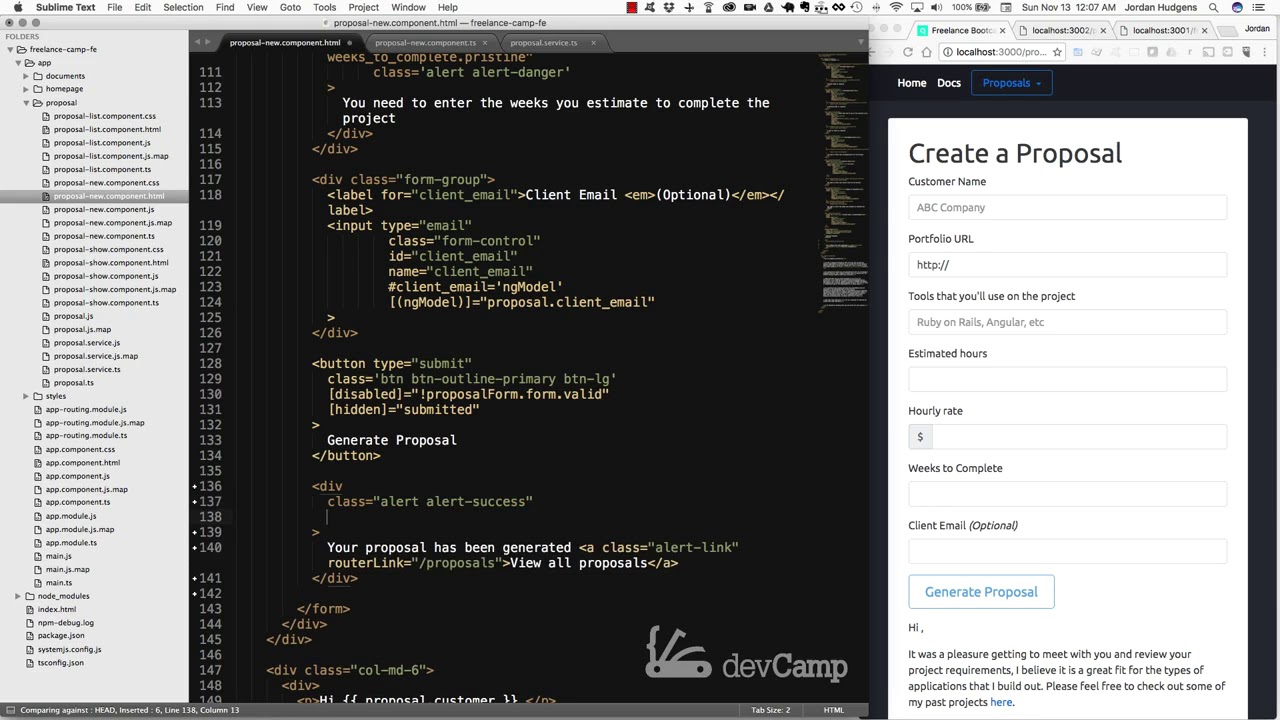Expand the documents folder
1280x720 pixels.
pyautogui.click(x=27, y=76)
